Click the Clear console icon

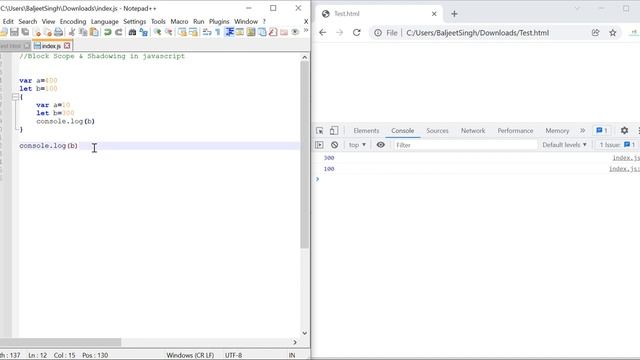334,145
